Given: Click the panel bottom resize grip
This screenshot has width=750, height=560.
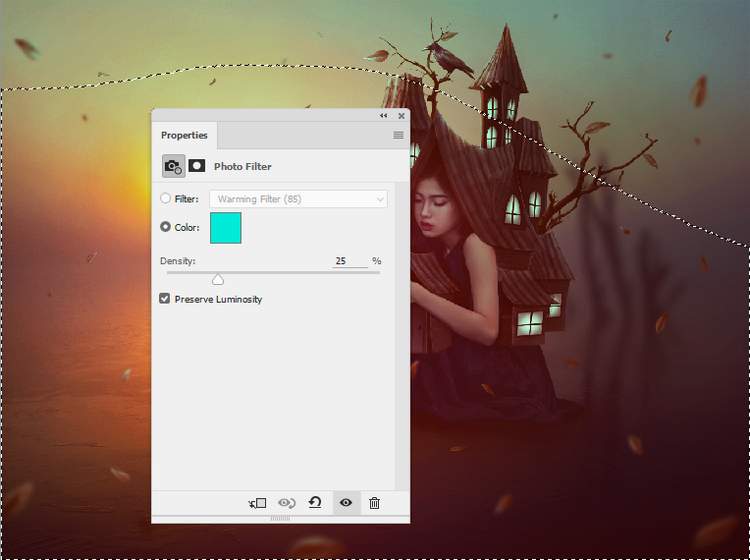Looking at the screenshot, I should pos(280,518).
